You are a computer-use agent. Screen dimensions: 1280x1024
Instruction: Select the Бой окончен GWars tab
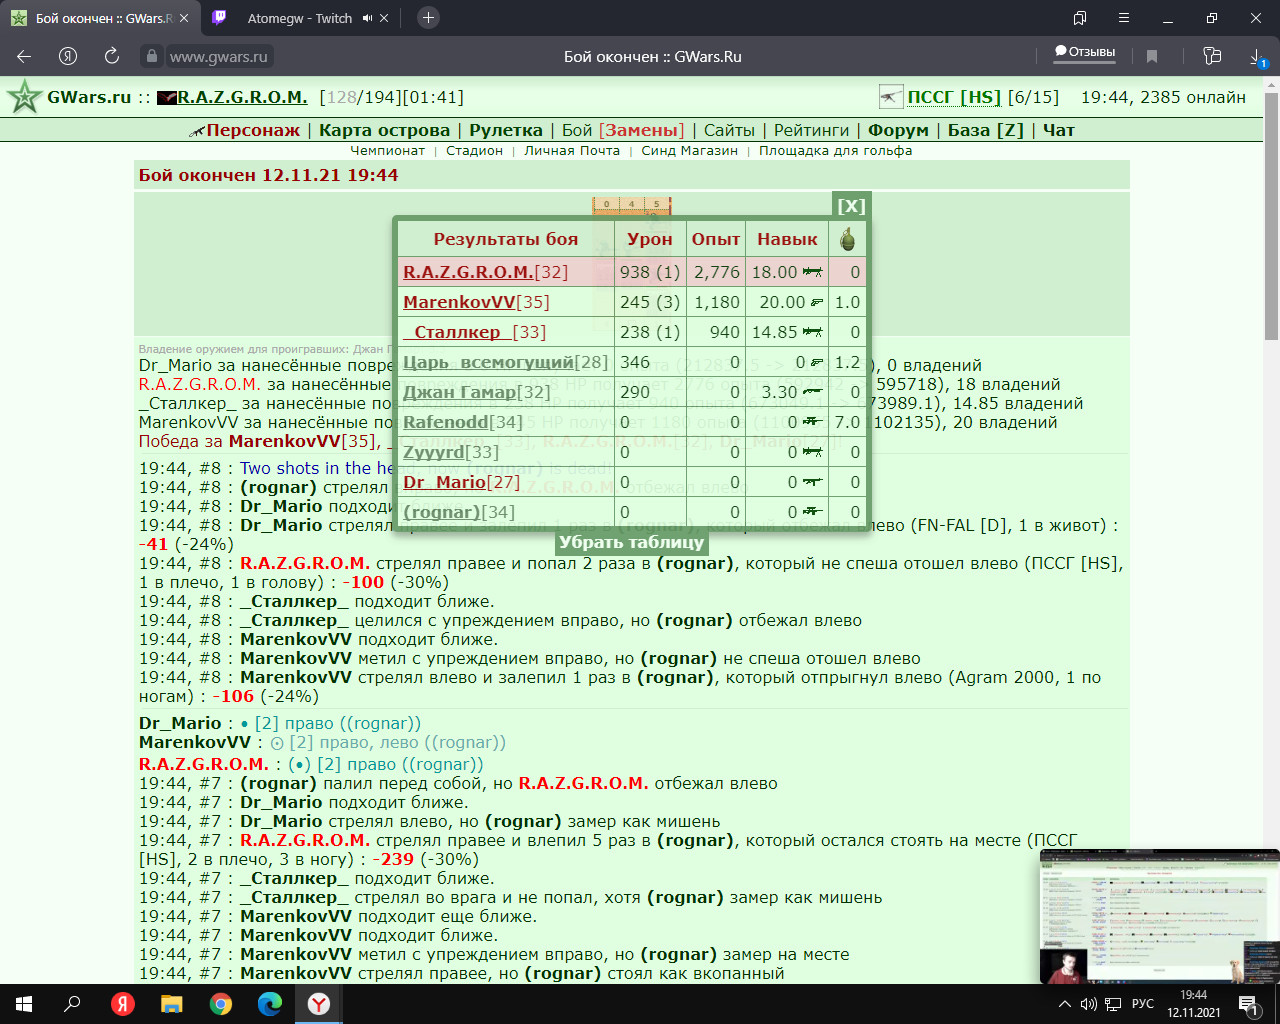[x=100, y=18]
